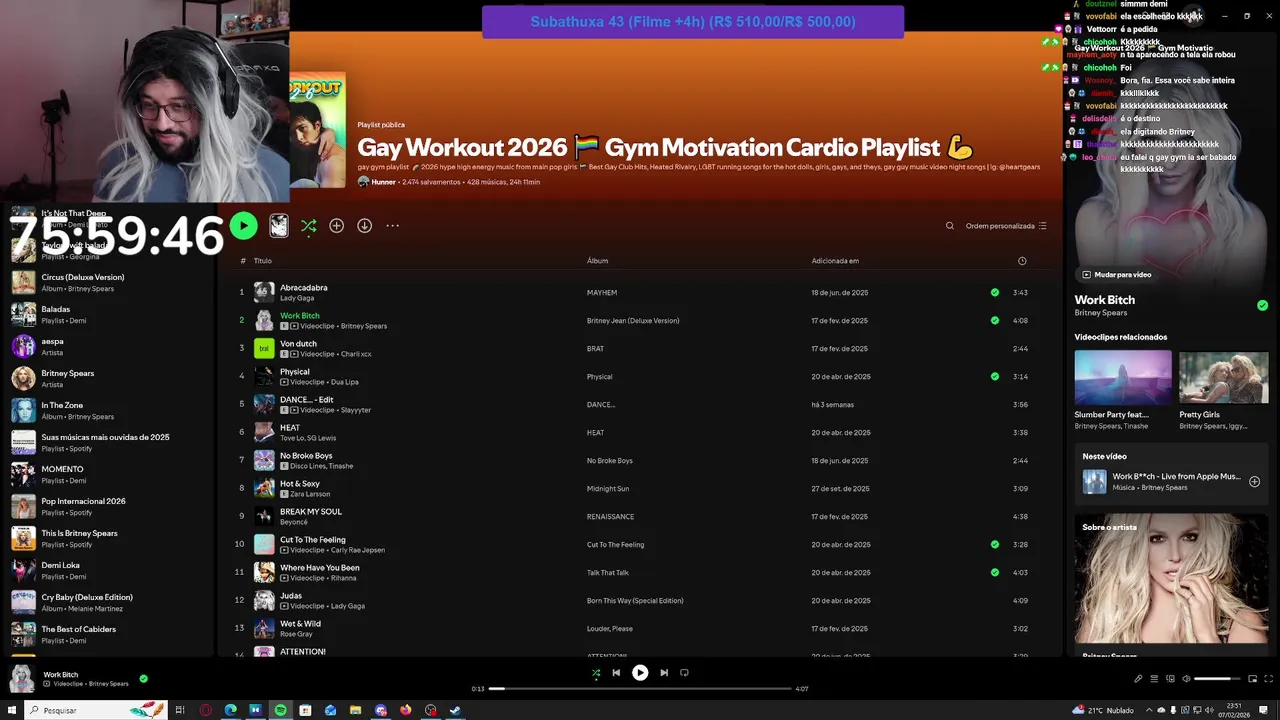This screenshot has height=720, width=1280.
Task: Open Cry Baby (Deluxe Edition) album
Action: pos(110,602)
